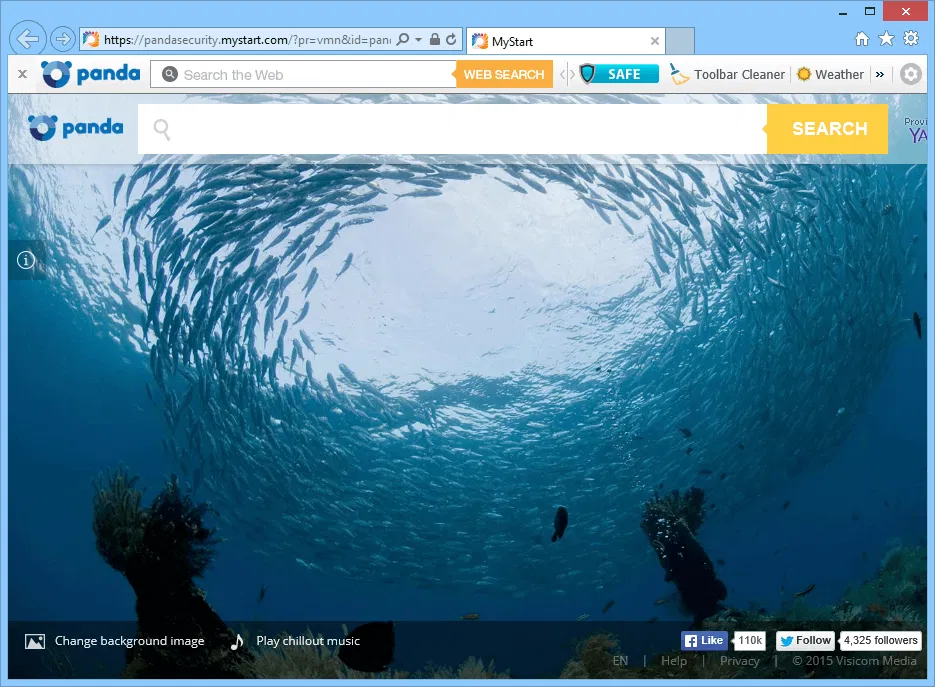Screen dimensions: 935x687
Task: Open the Privacy link in the footer
Action: [x=740, y=661]
